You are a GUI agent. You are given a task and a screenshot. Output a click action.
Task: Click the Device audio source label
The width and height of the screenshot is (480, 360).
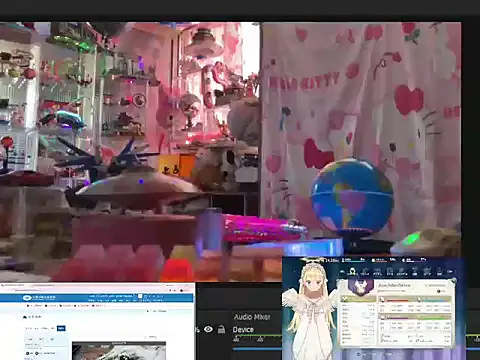click(243, 330)
